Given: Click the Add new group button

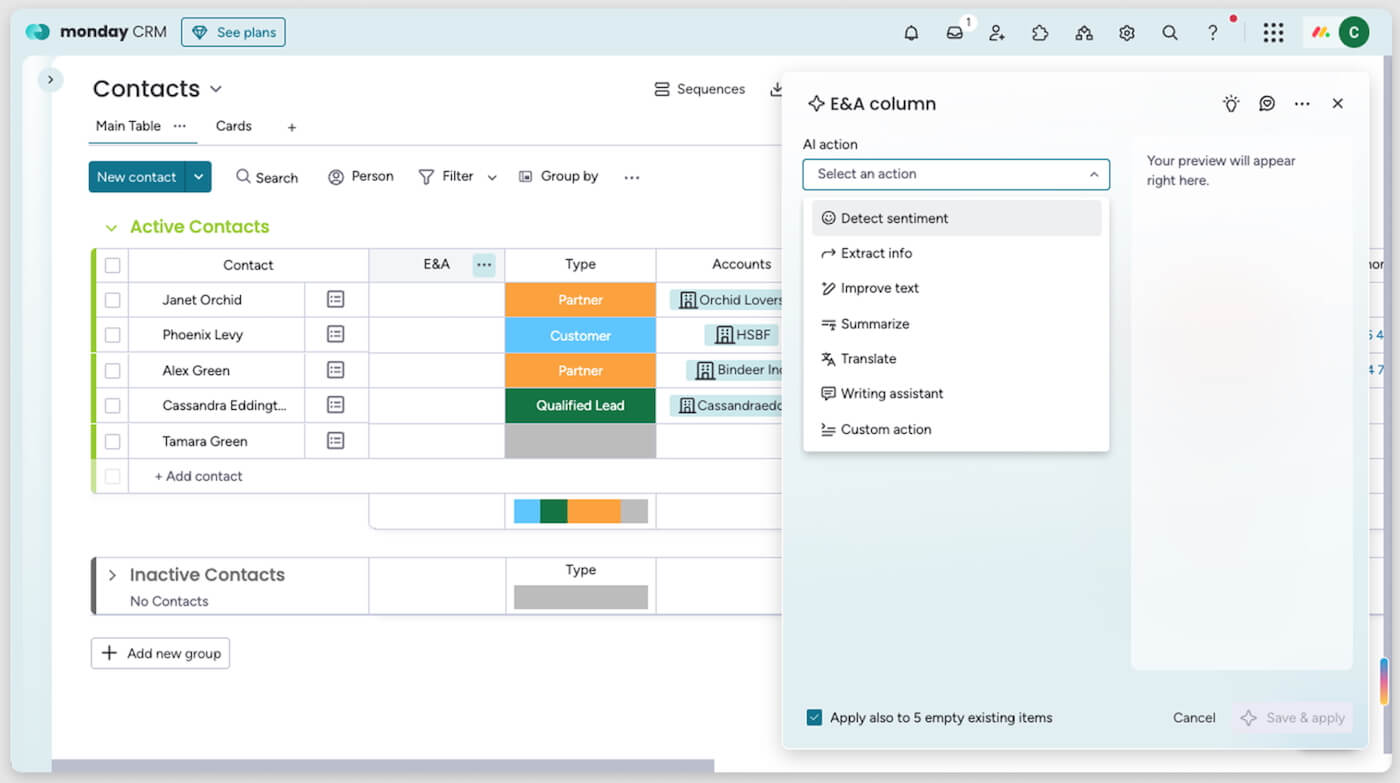Looking at the screenshot, I should click(x=160, y=653).
